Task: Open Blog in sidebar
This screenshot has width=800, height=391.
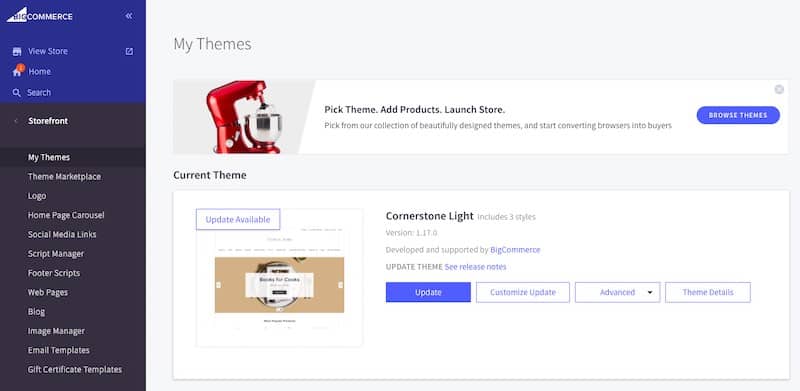Action: point(36,311)
